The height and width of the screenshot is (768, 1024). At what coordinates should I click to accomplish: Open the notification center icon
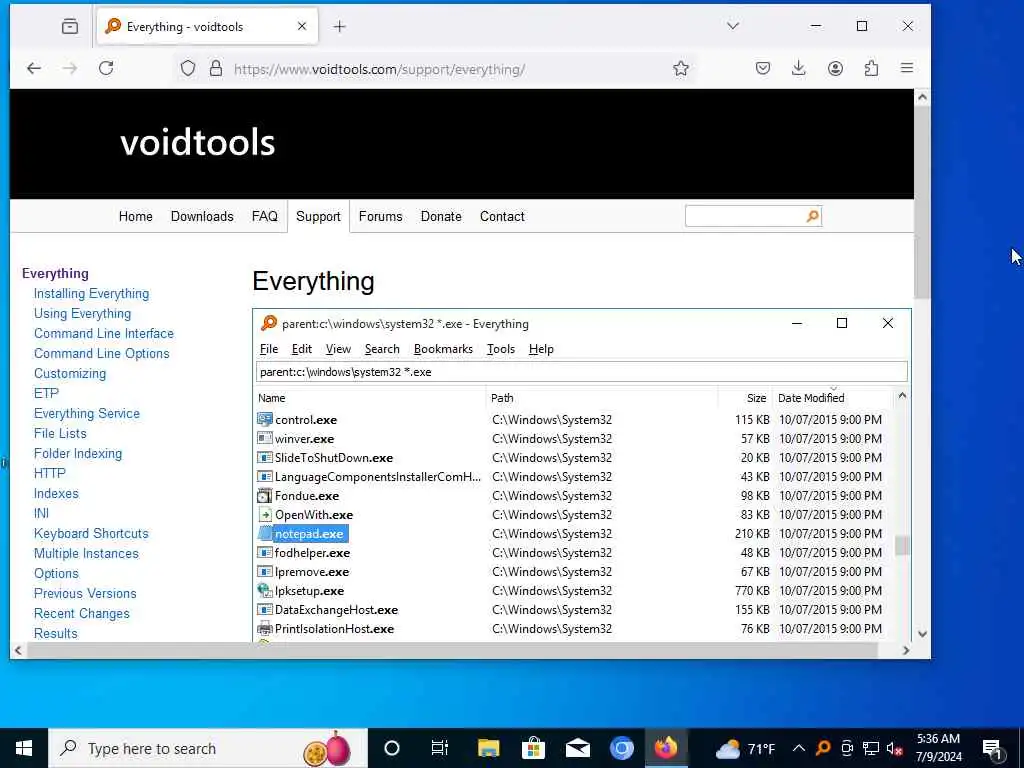pos(992,749)
